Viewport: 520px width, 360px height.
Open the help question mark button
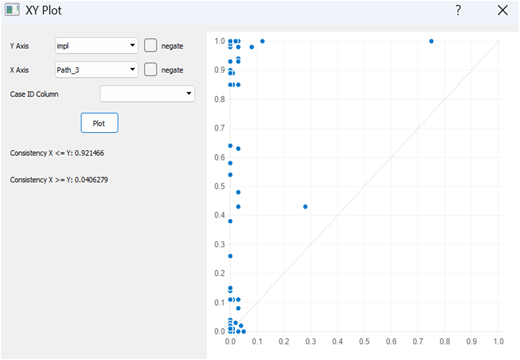click(458, 10)
